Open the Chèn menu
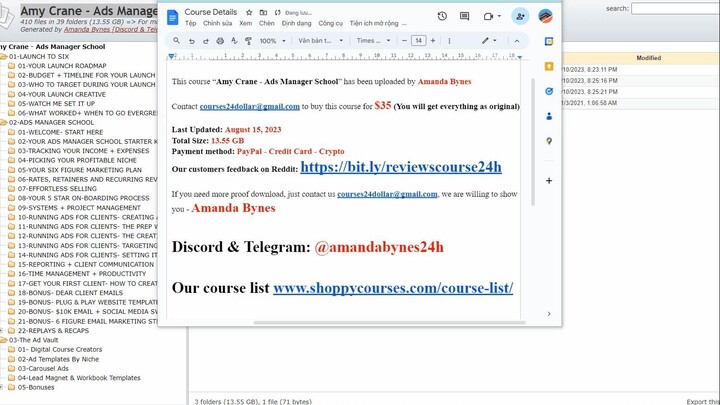The height and width of the screenshot is (405, 720). tap(266, 23)
